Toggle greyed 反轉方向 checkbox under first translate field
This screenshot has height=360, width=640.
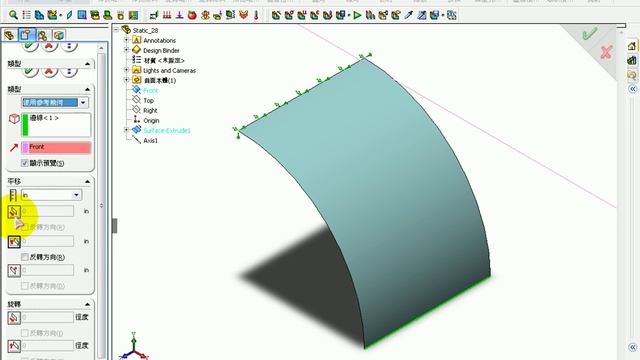(24, 227)
